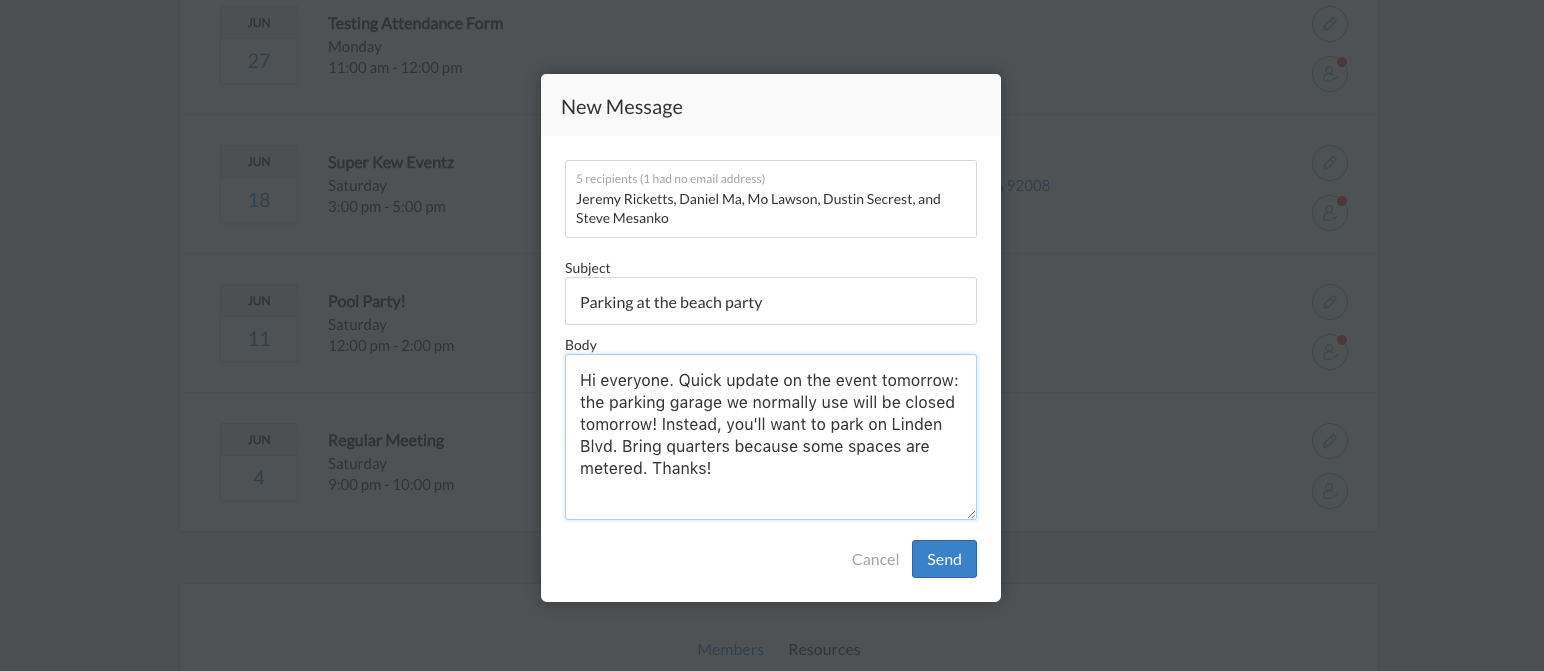Image resolution: width=1544 pixels, height=671 pixels.
Task: Select the edit pencil icon for Pool Party!
Action: click(1329, 301)
